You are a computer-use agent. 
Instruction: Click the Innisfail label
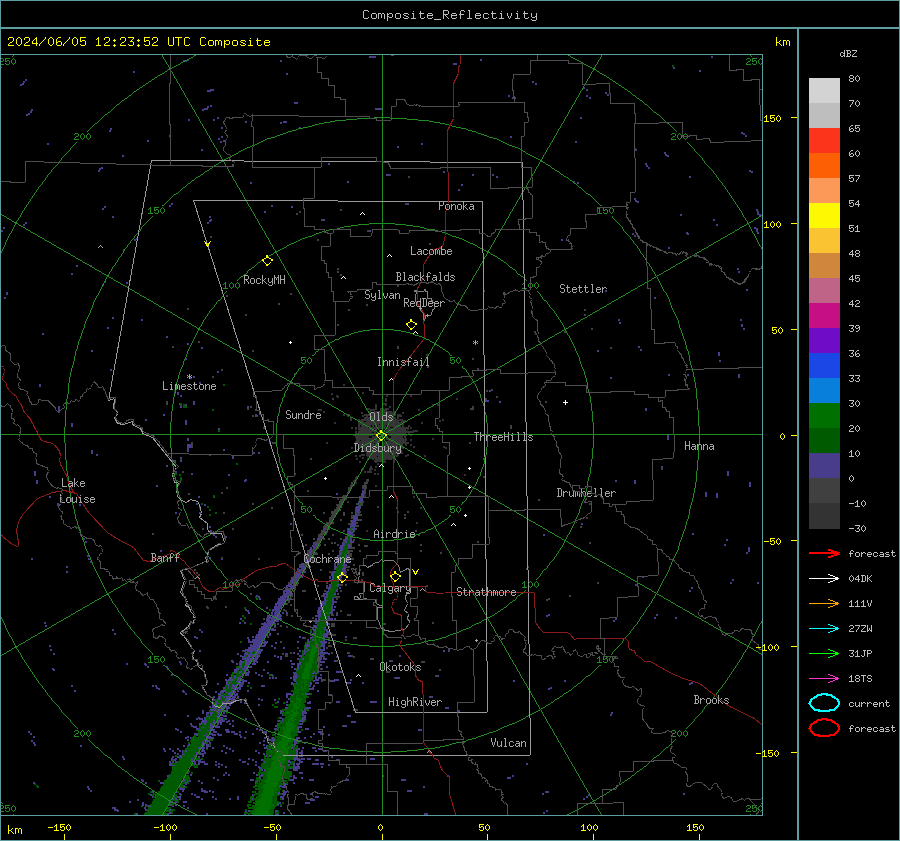tap(403, 362)
